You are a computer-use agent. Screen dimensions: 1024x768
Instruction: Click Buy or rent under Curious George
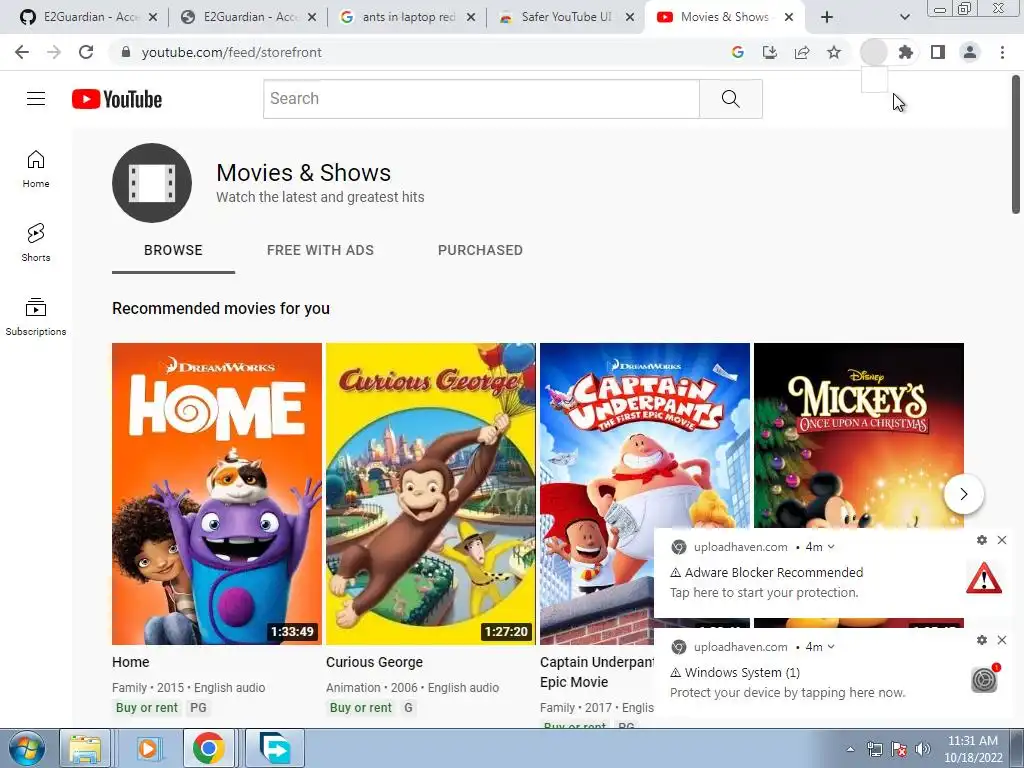360,708
